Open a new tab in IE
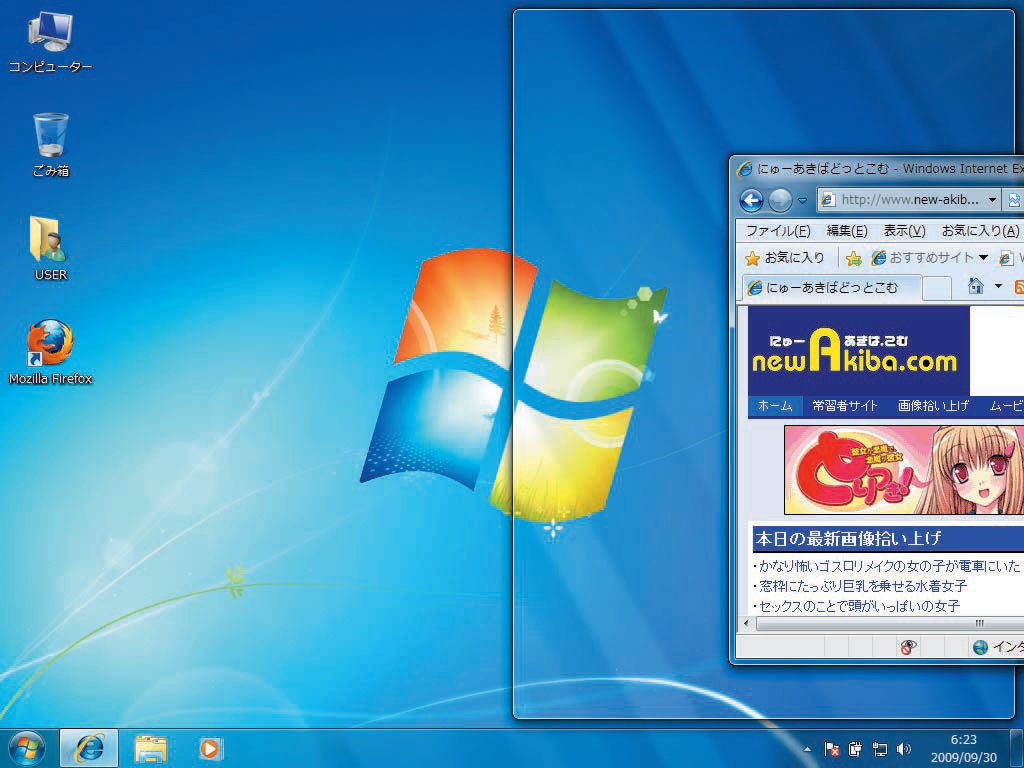The width and height of the screenshot is (1024, 768). click(936, 287)
